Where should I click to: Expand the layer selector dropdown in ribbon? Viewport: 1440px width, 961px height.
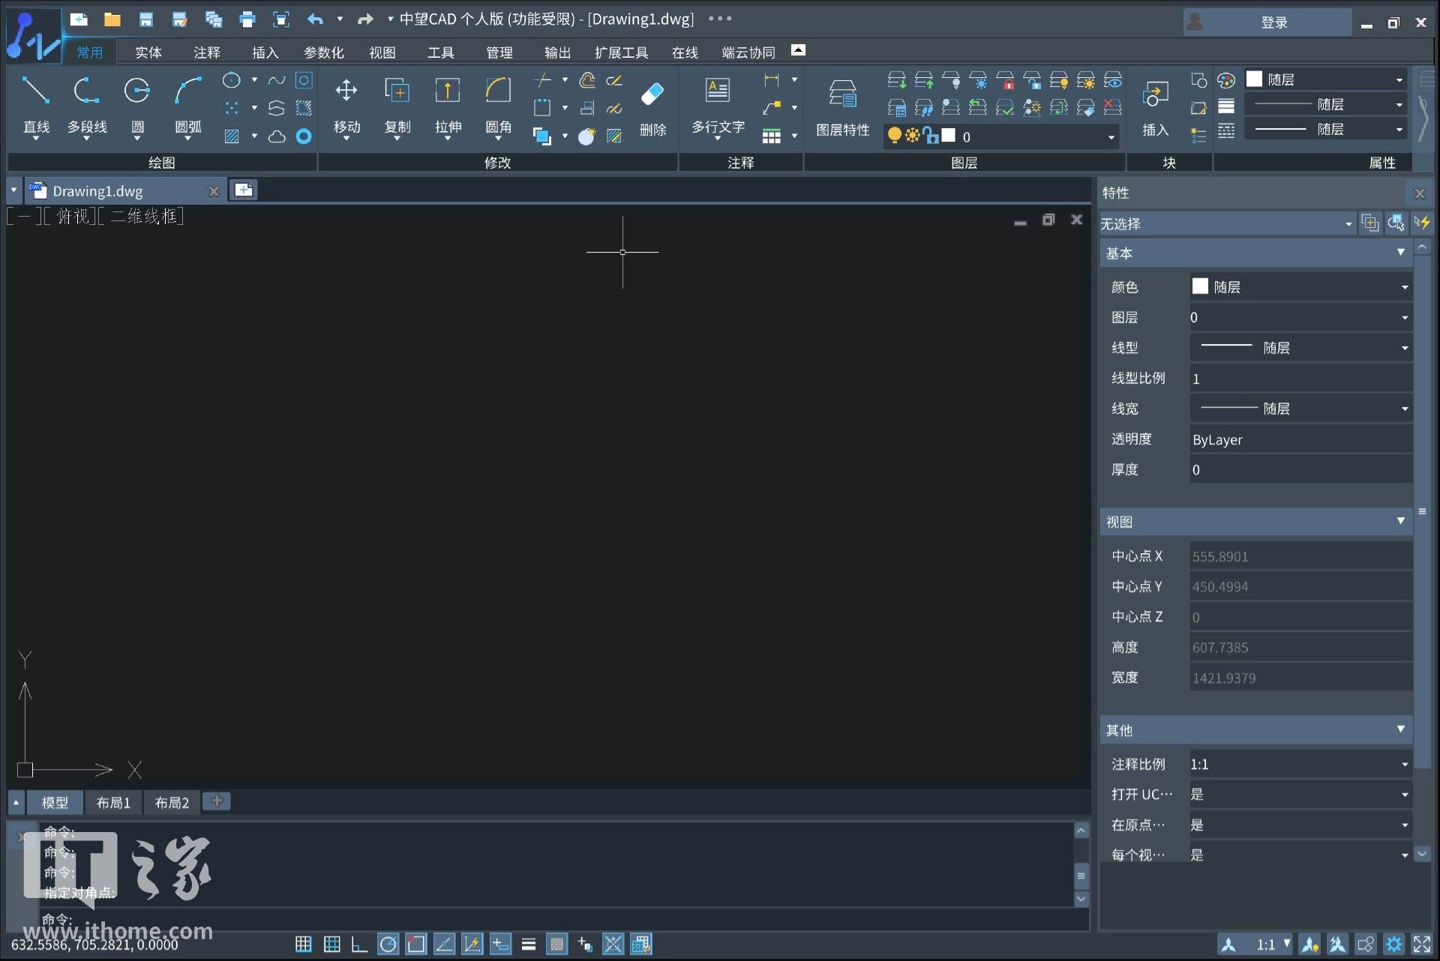[1110, 137]
